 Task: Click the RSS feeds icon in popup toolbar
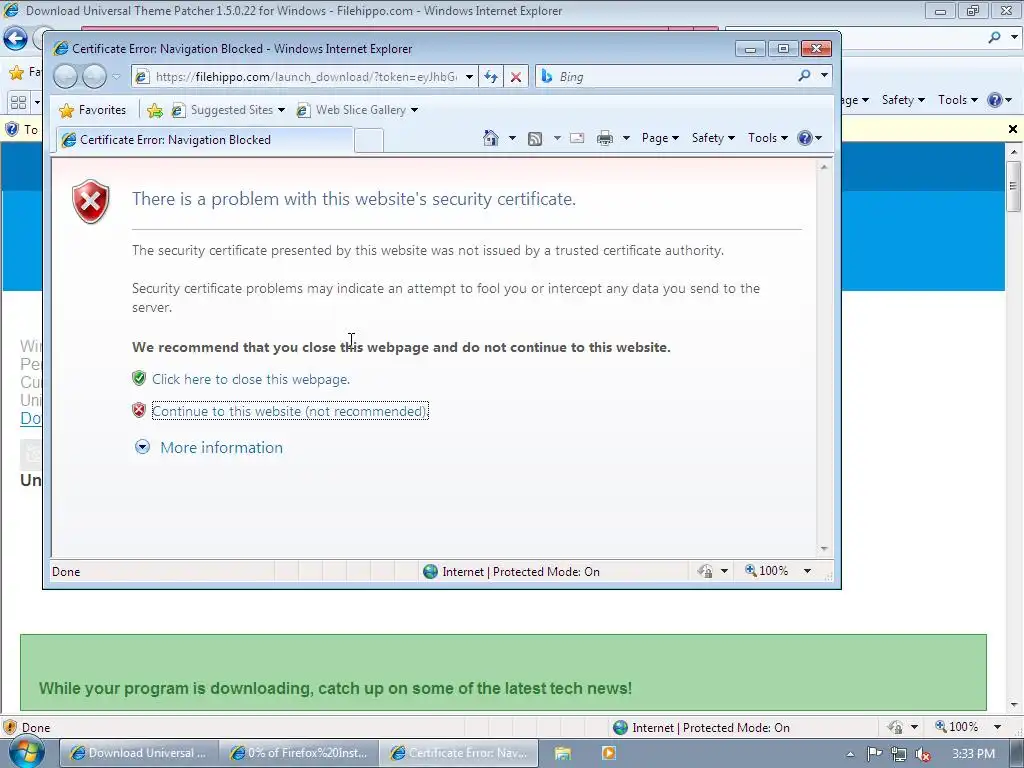coord(535,138)
